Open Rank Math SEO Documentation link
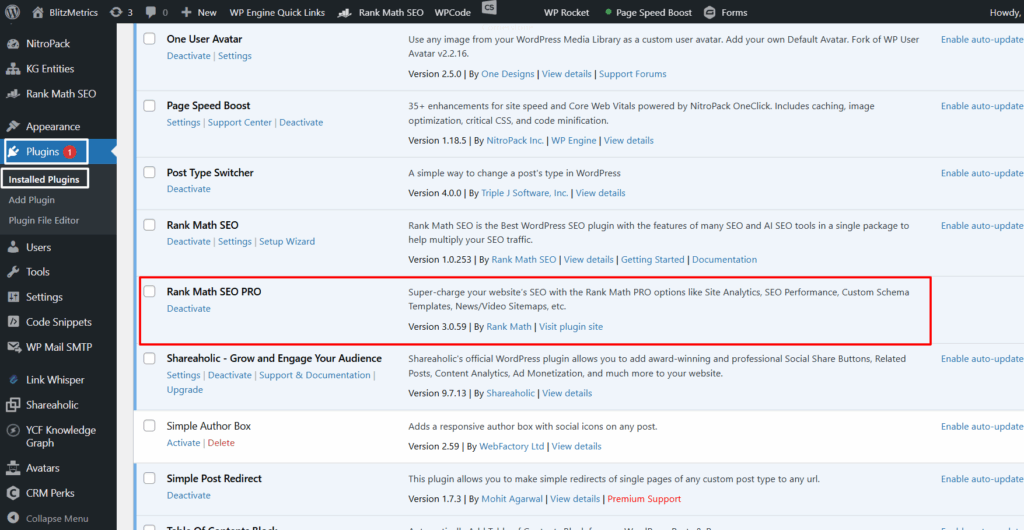 724,260
